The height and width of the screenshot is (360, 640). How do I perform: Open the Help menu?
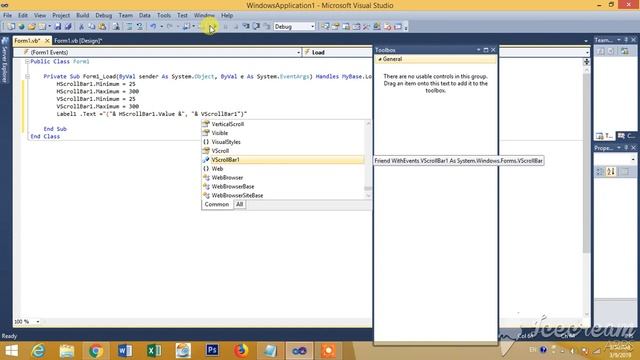pos(227,16)
